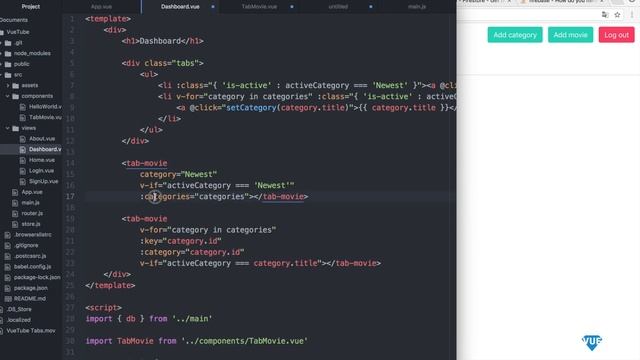This screenshot has height=360, width=640.
Task: Click the file icon beside TabMovie.vue
Action: (23, 118)
